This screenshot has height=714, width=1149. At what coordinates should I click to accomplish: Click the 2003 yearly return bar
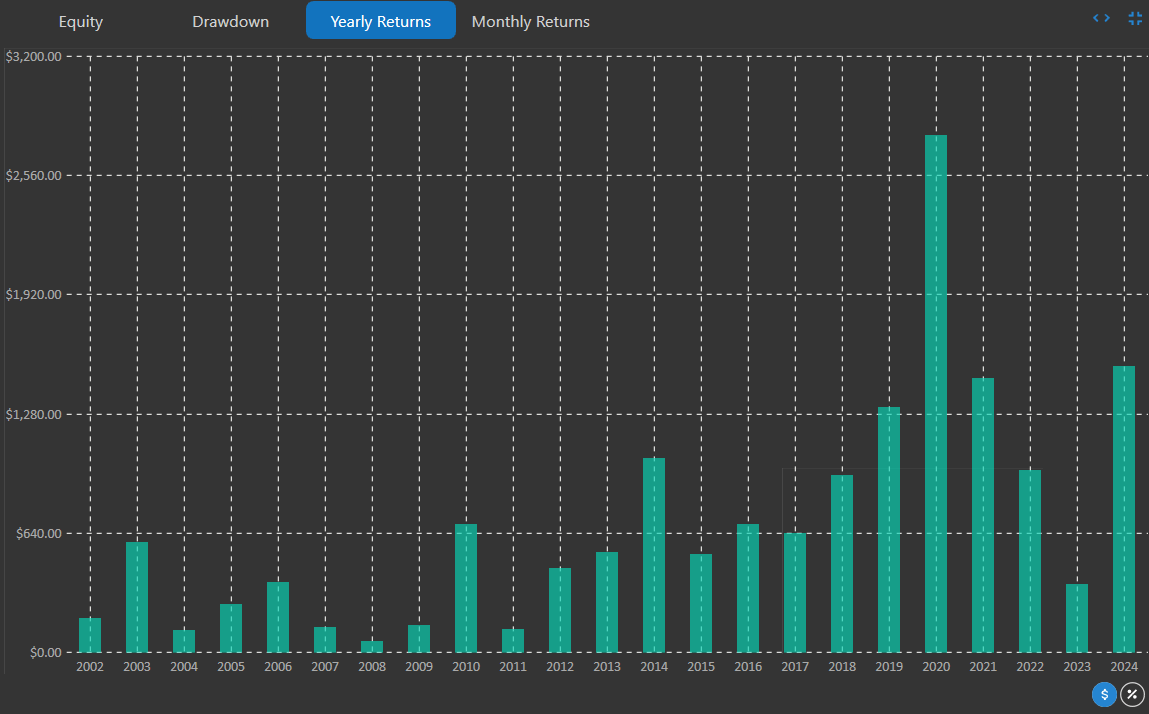(x=137, y=597)
